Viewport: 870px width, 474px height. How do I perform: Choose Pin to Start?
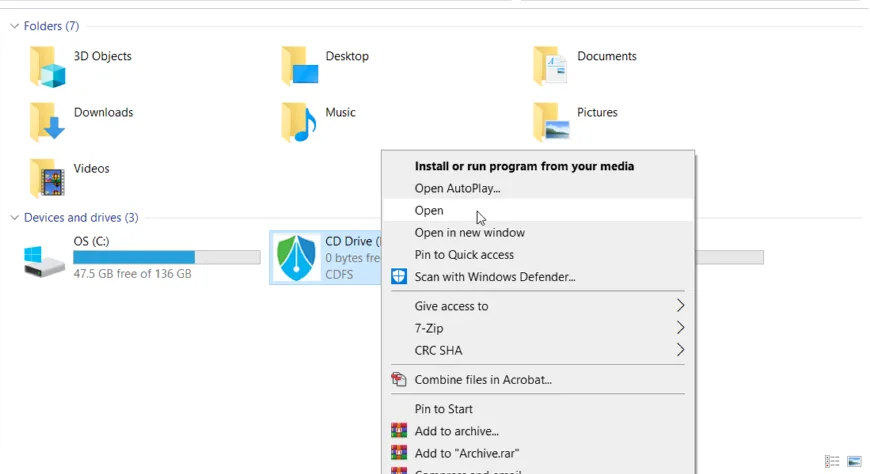click(538, 409)
